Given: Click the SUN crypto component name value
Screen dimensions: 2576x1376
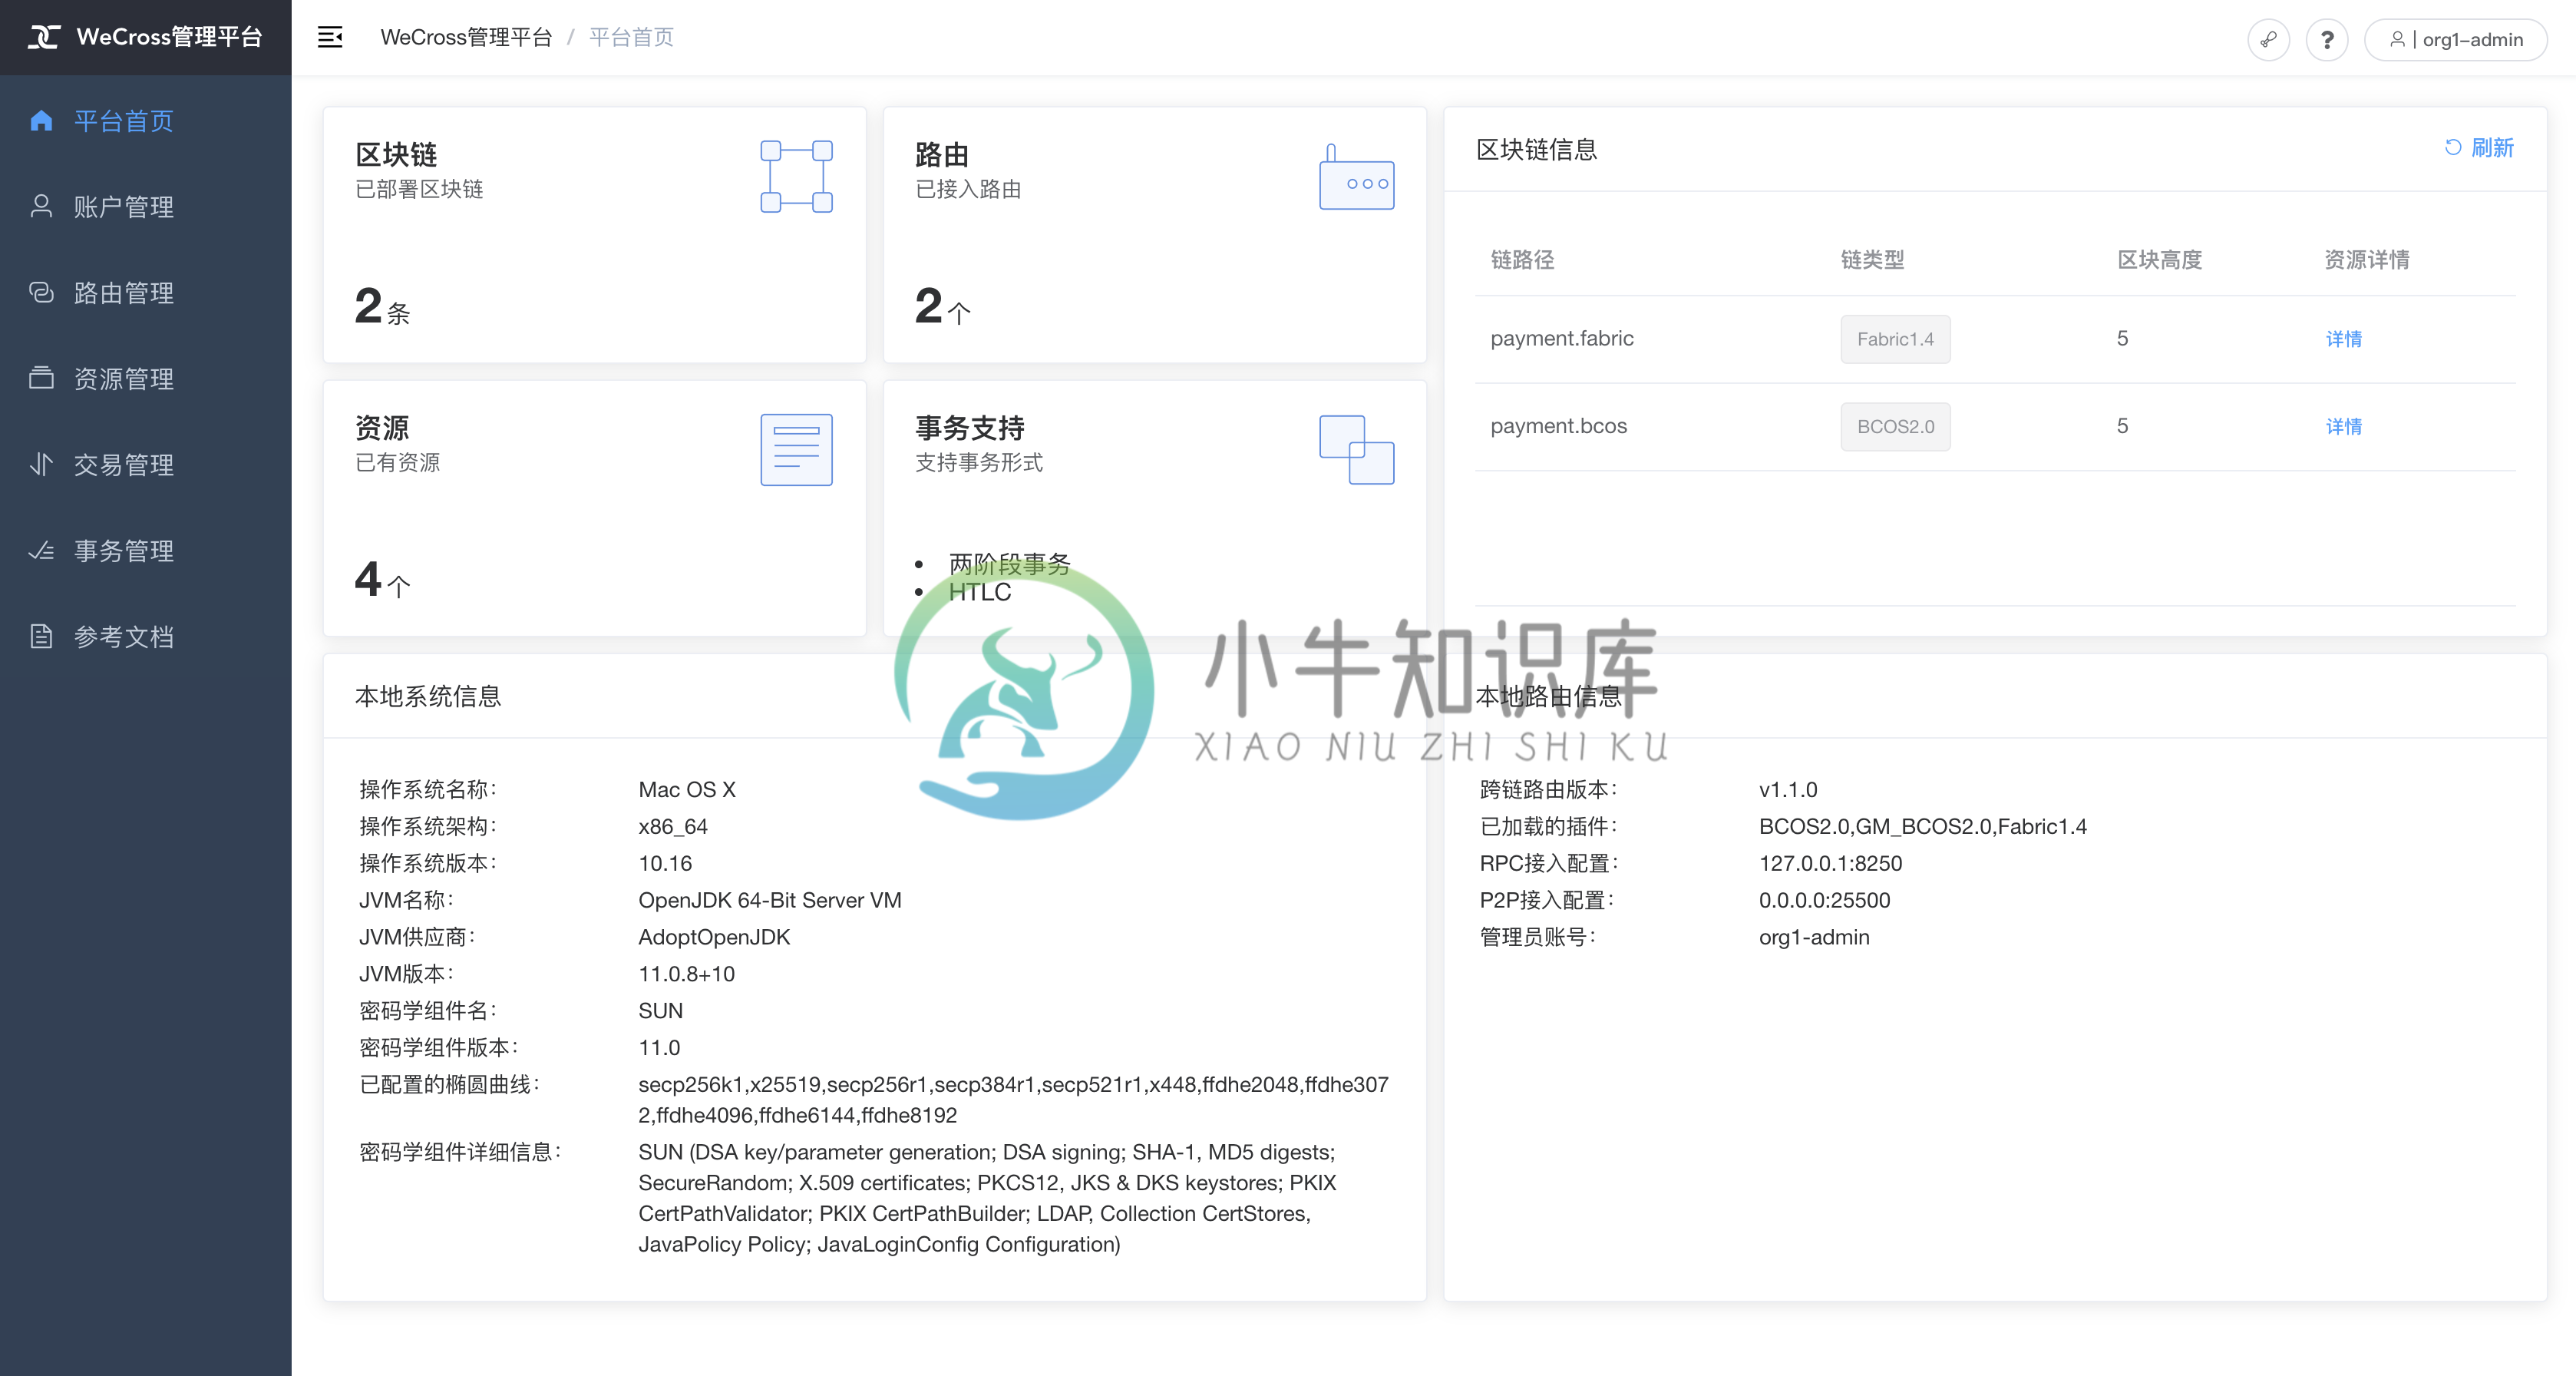Looking at the screenshot, I should coord(661,1011).
